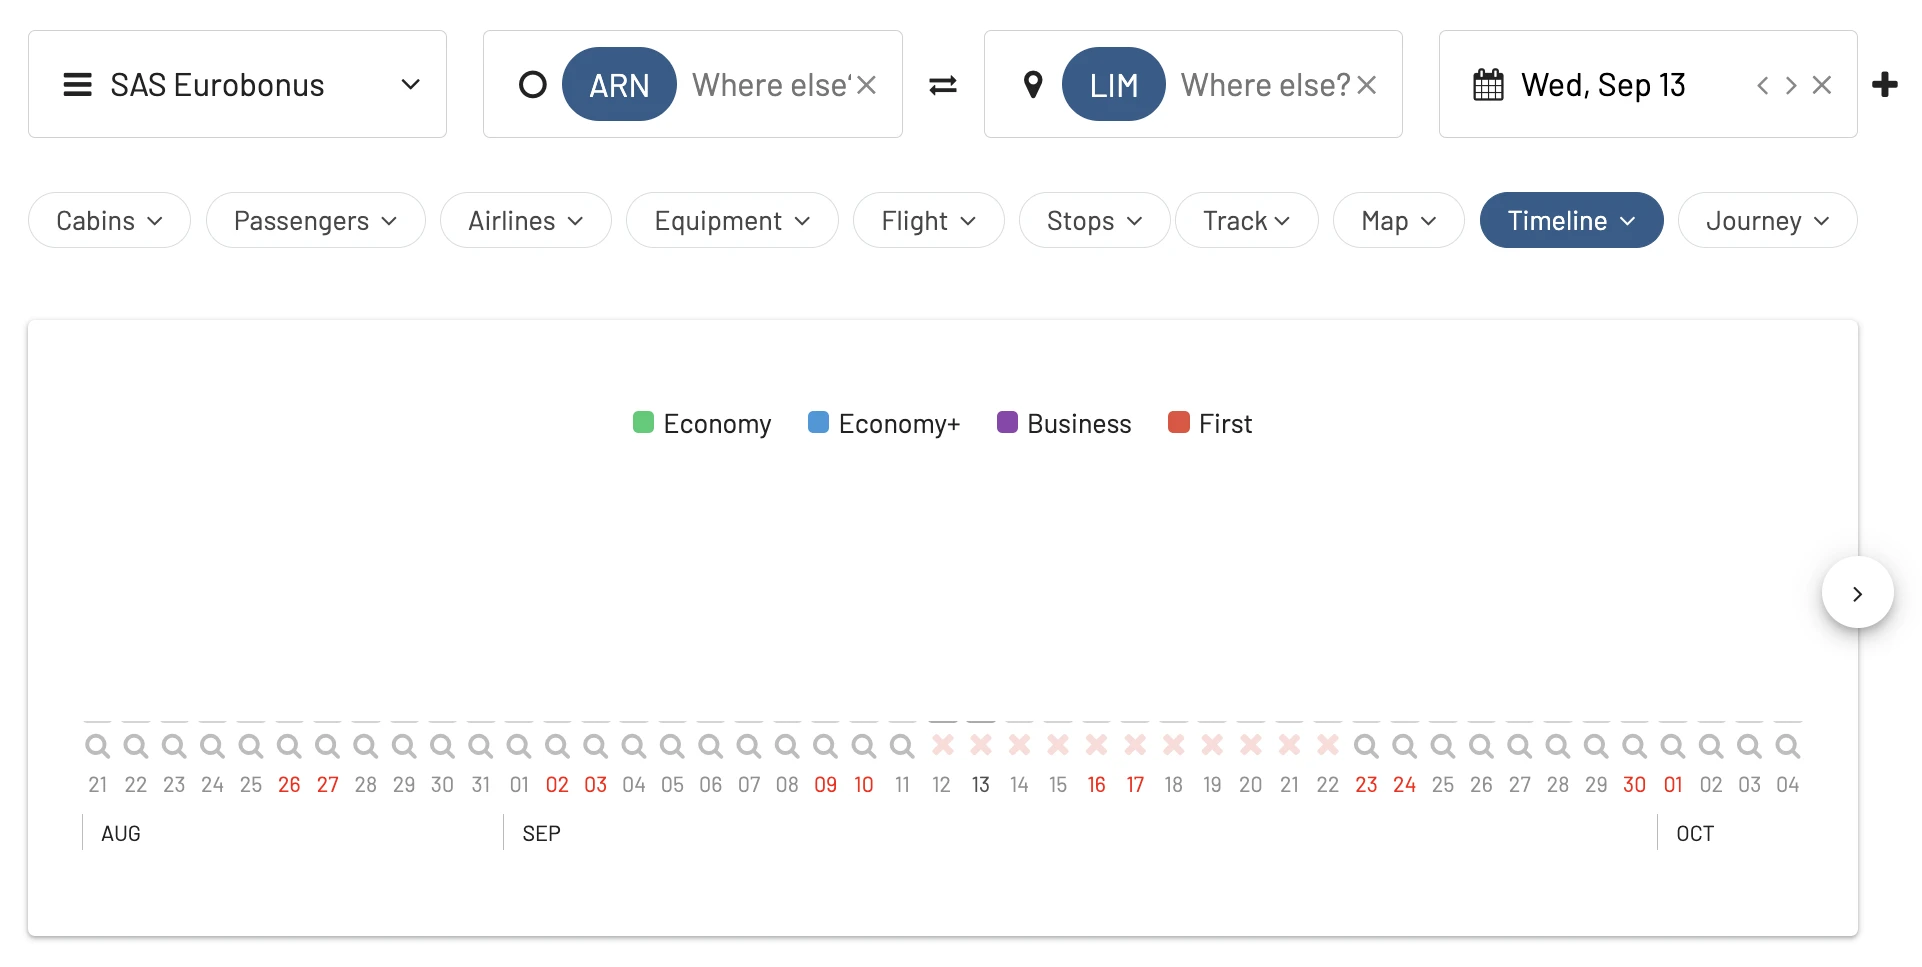This screenshot has height=967, width=1922.
Task: Open the Timeline view menu
Action: click(x=1571, y=220)
